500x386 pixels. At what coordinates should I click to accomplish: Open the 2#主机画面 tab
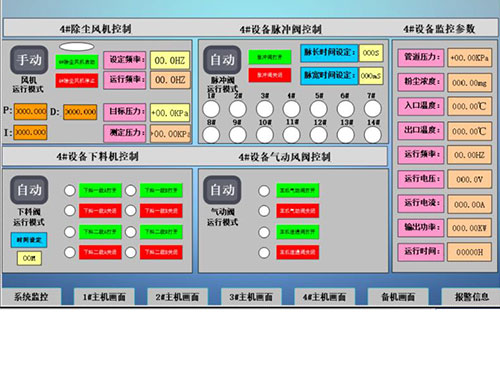(x=177, y=296)
